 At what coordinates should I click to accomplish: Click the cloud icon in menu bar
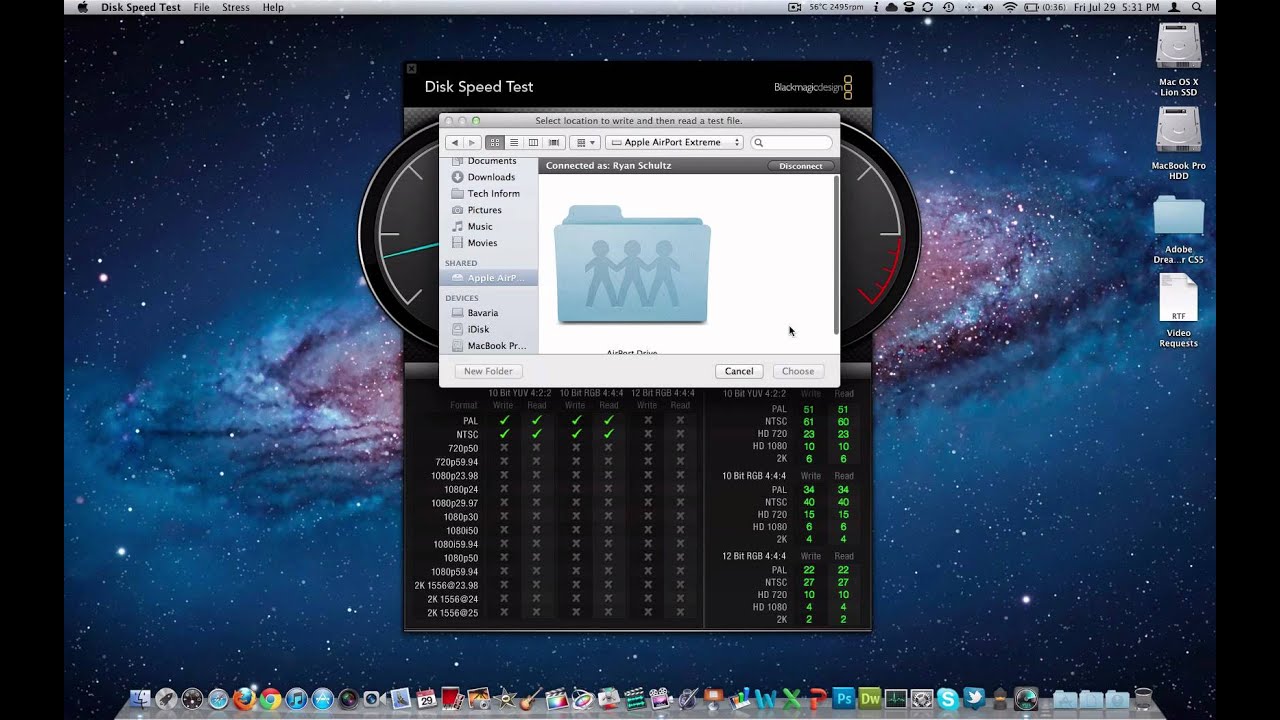point(890,7)
